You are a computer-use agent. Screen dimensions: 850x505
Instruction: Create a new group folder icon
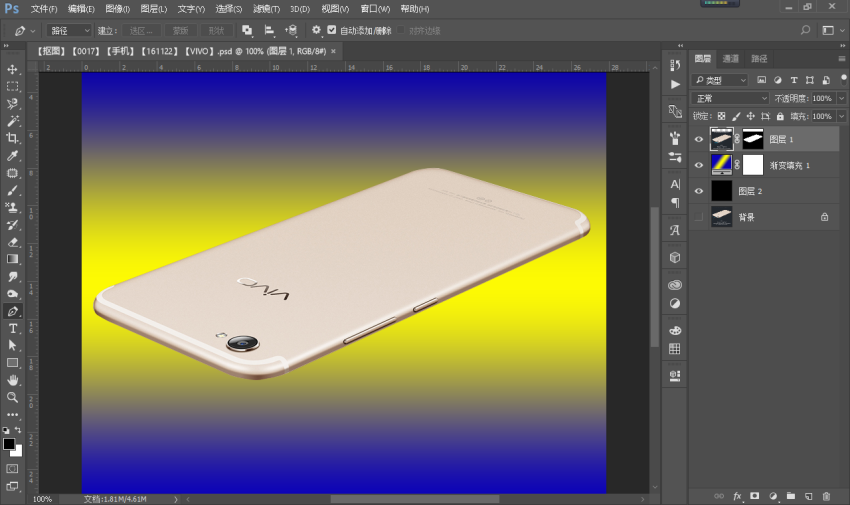(791, 496)
